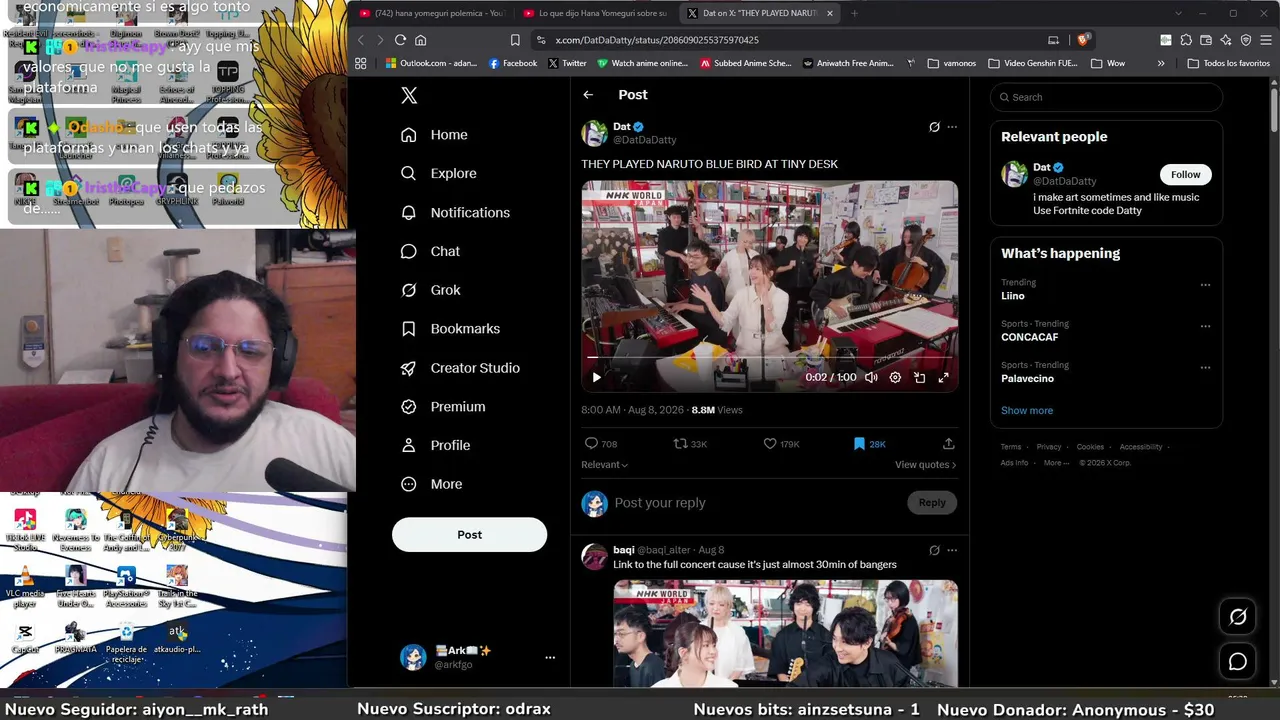Click the X logo in the sidebar
The height and width of the screenshot is (720, 1280).
point(409,95)
